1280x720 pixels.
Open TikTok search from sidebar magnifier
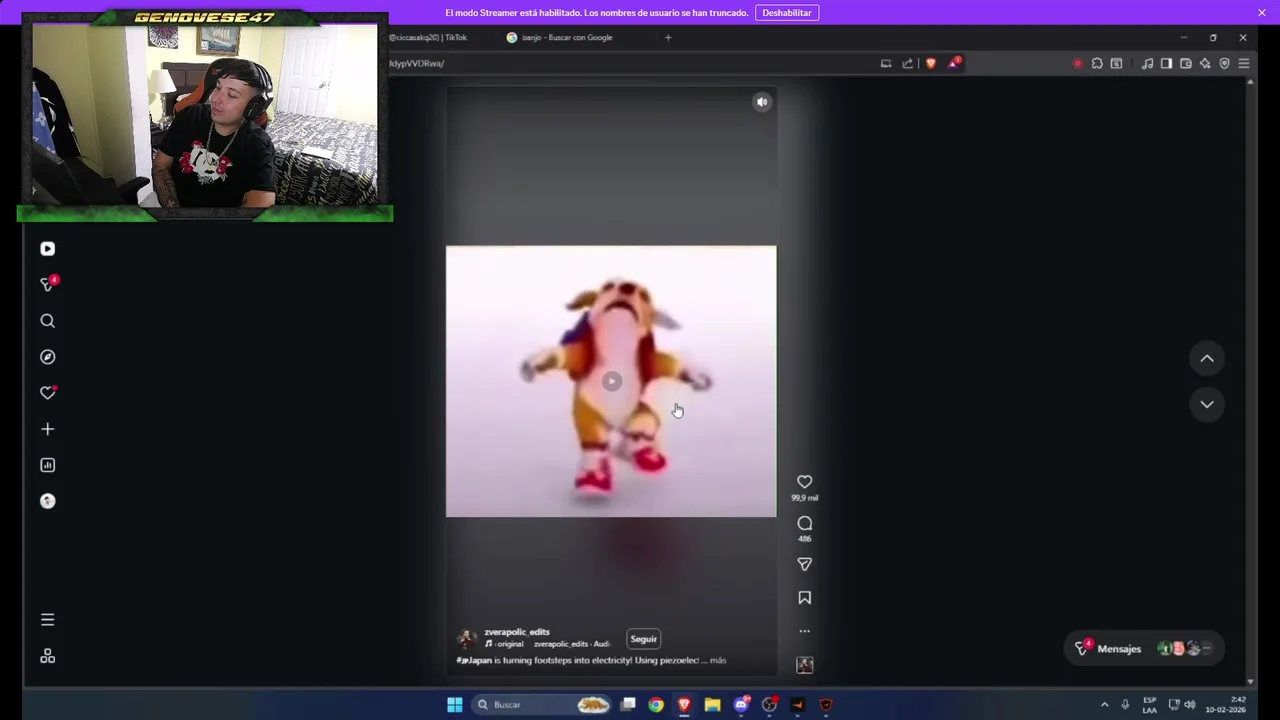[47, 321]
